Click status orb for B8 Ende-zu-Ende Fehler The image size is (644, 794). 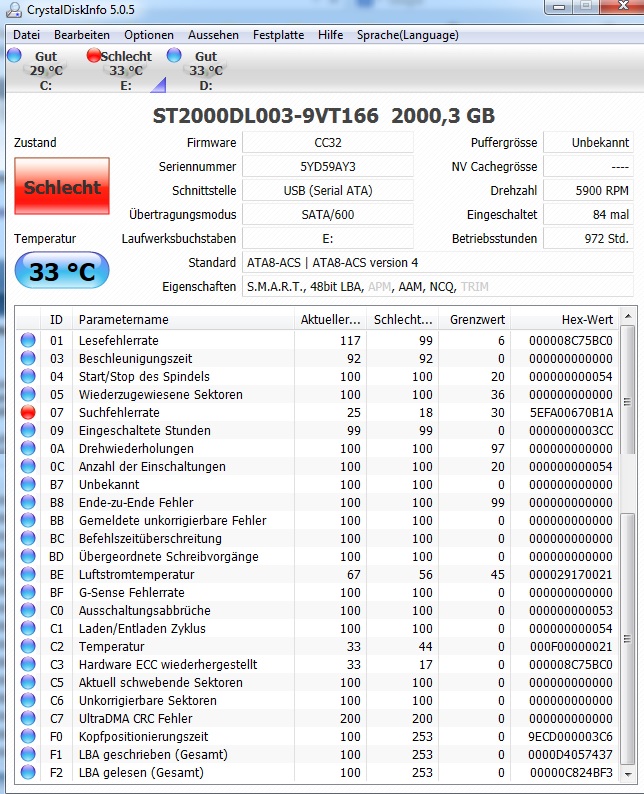click(28, 502)
